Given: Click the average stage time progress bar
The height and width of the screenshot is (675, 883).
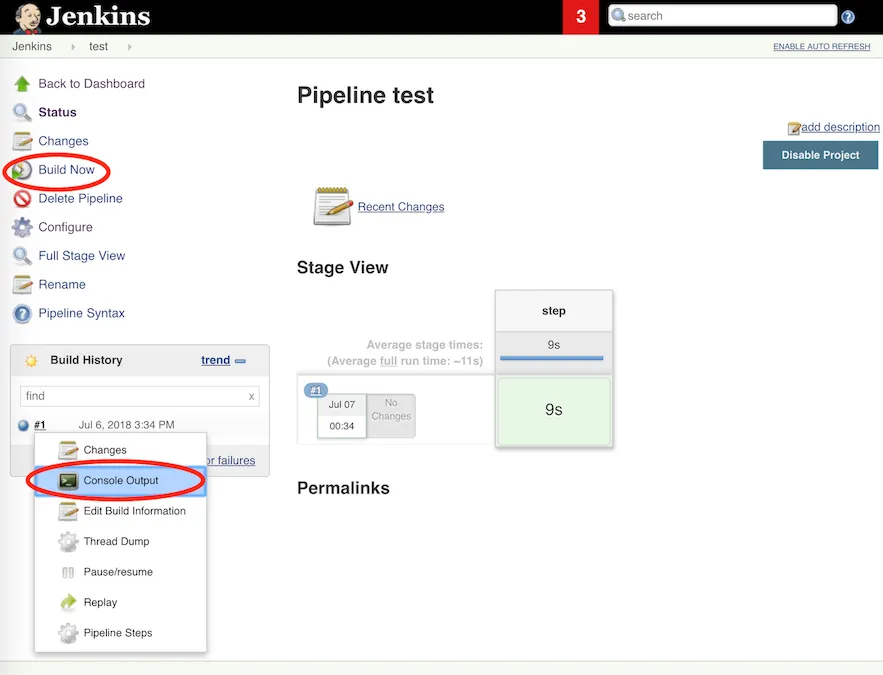Looking at the screenshot, I should [551, 358].
